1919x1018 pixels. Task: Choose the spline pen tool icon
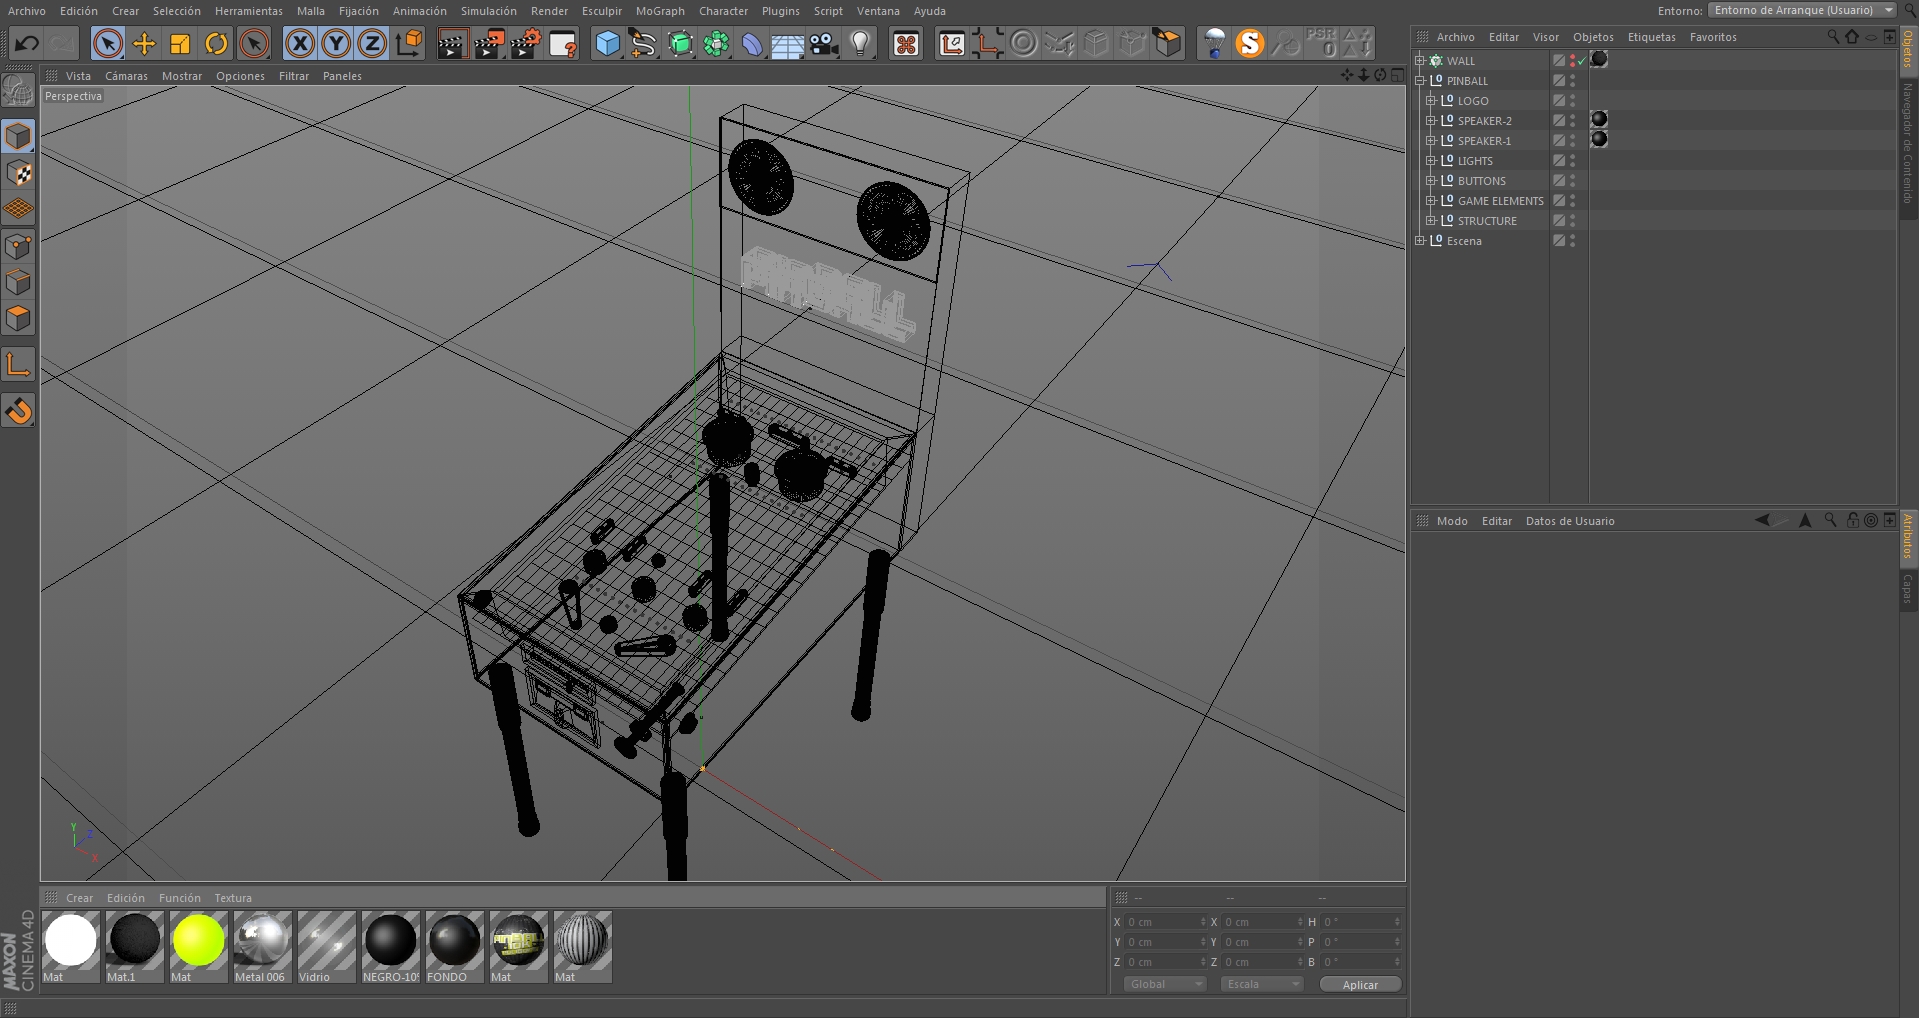click(x=643, y=44)
